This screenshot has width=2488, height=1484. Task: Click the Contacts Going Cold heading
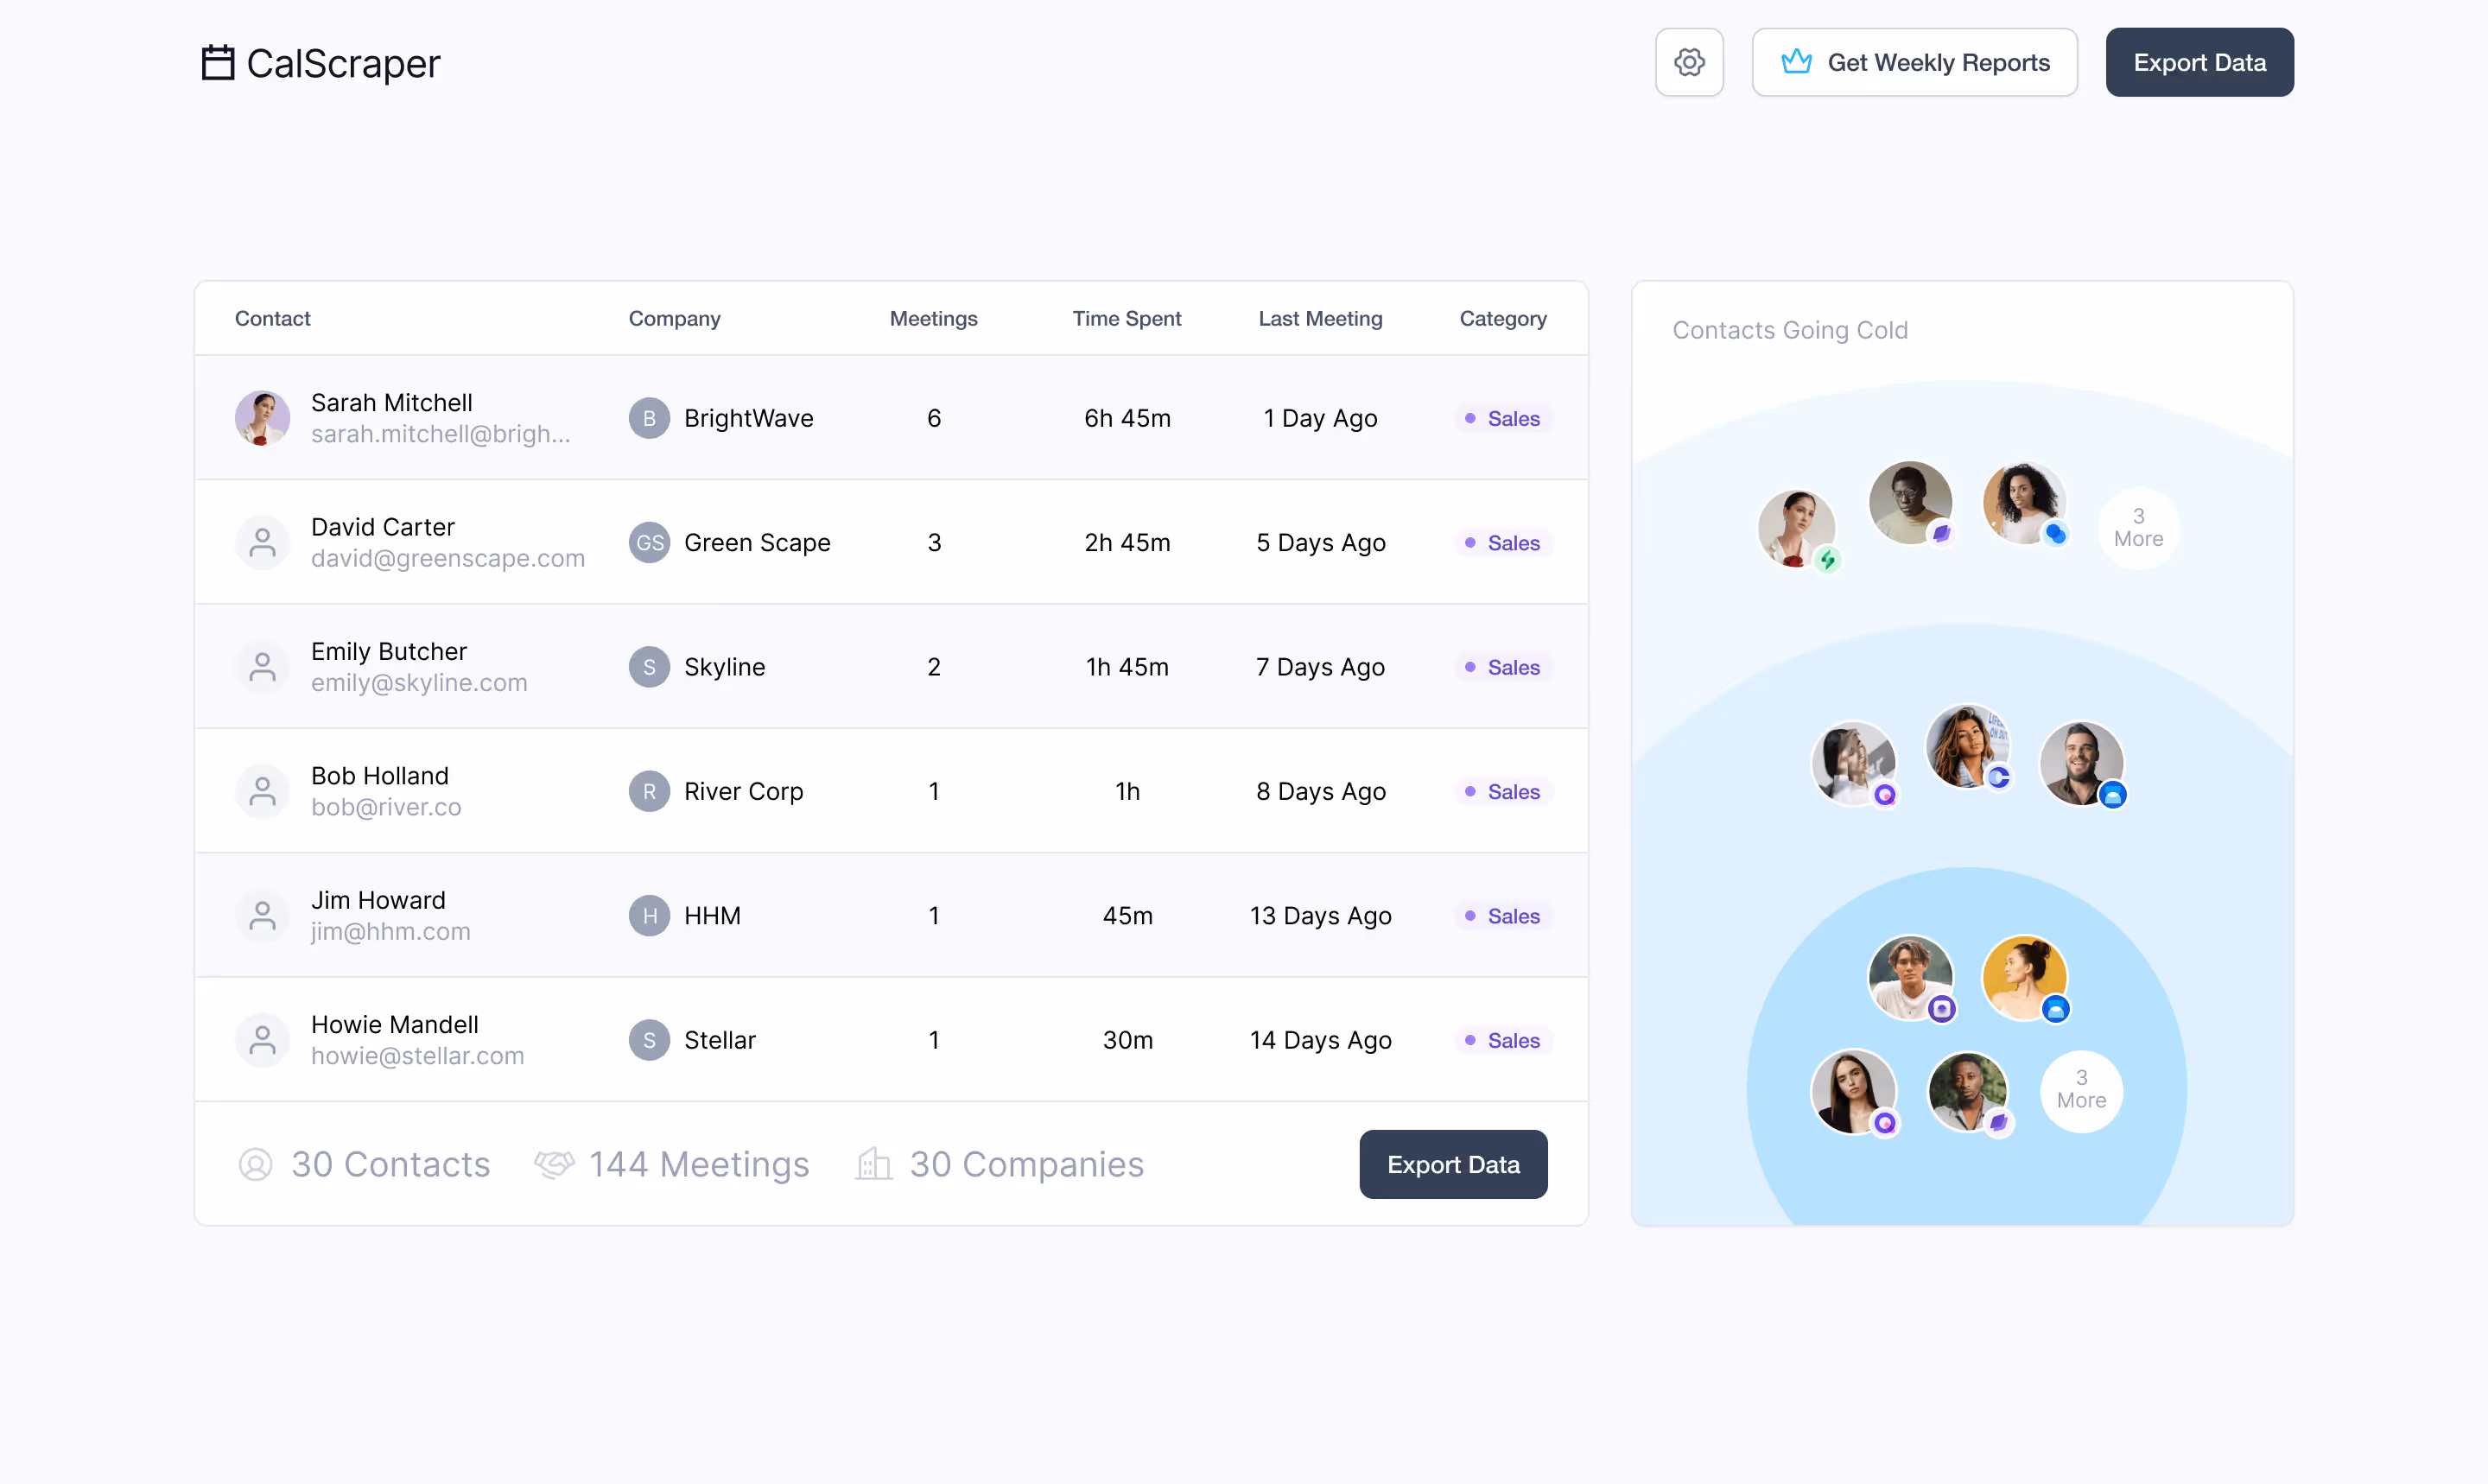(x=1790, y=330)
